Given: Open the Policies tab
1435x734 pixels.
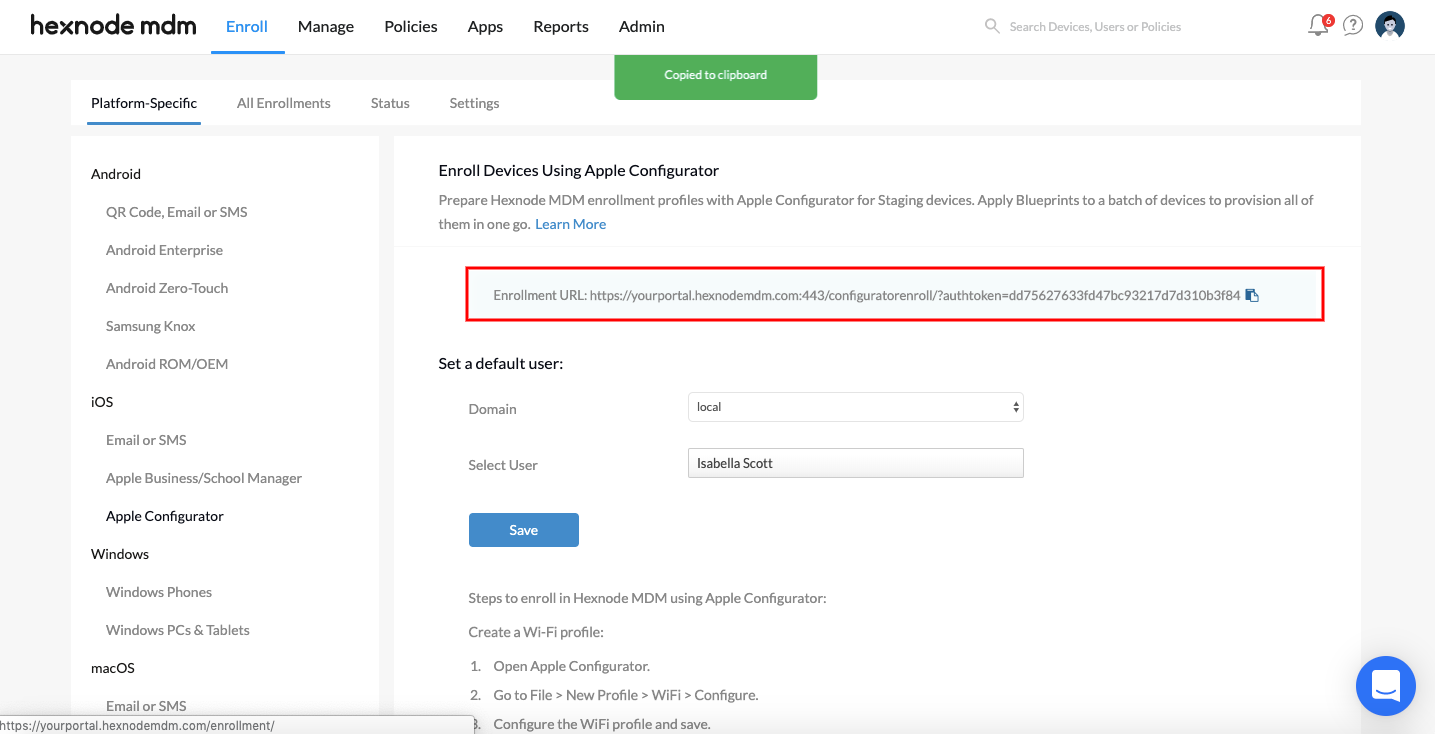Looking at the screenshot, I should point(411,26).
